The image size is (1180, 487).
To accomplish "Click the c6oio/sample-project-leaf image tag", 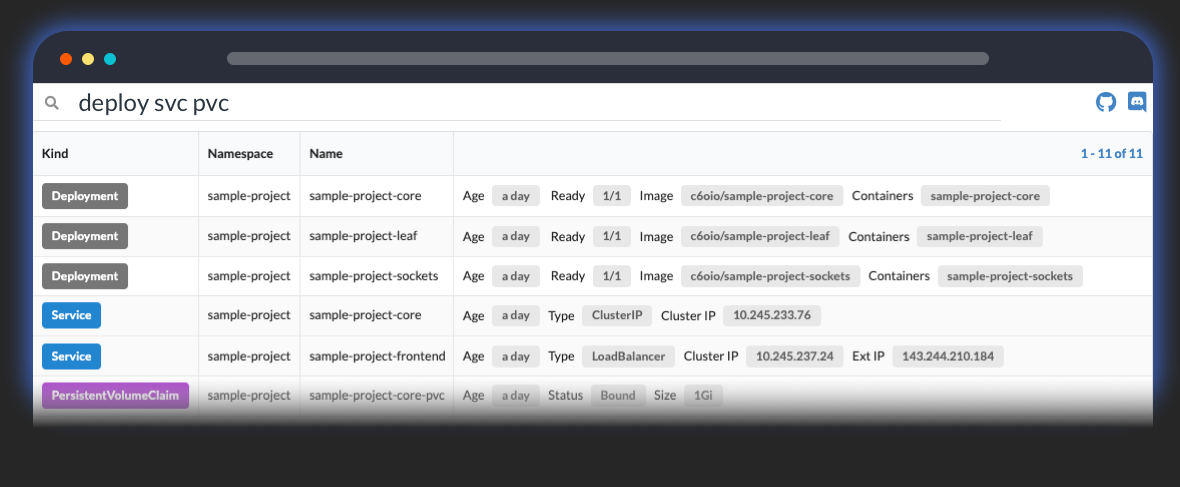I will (x=760, y=236).
